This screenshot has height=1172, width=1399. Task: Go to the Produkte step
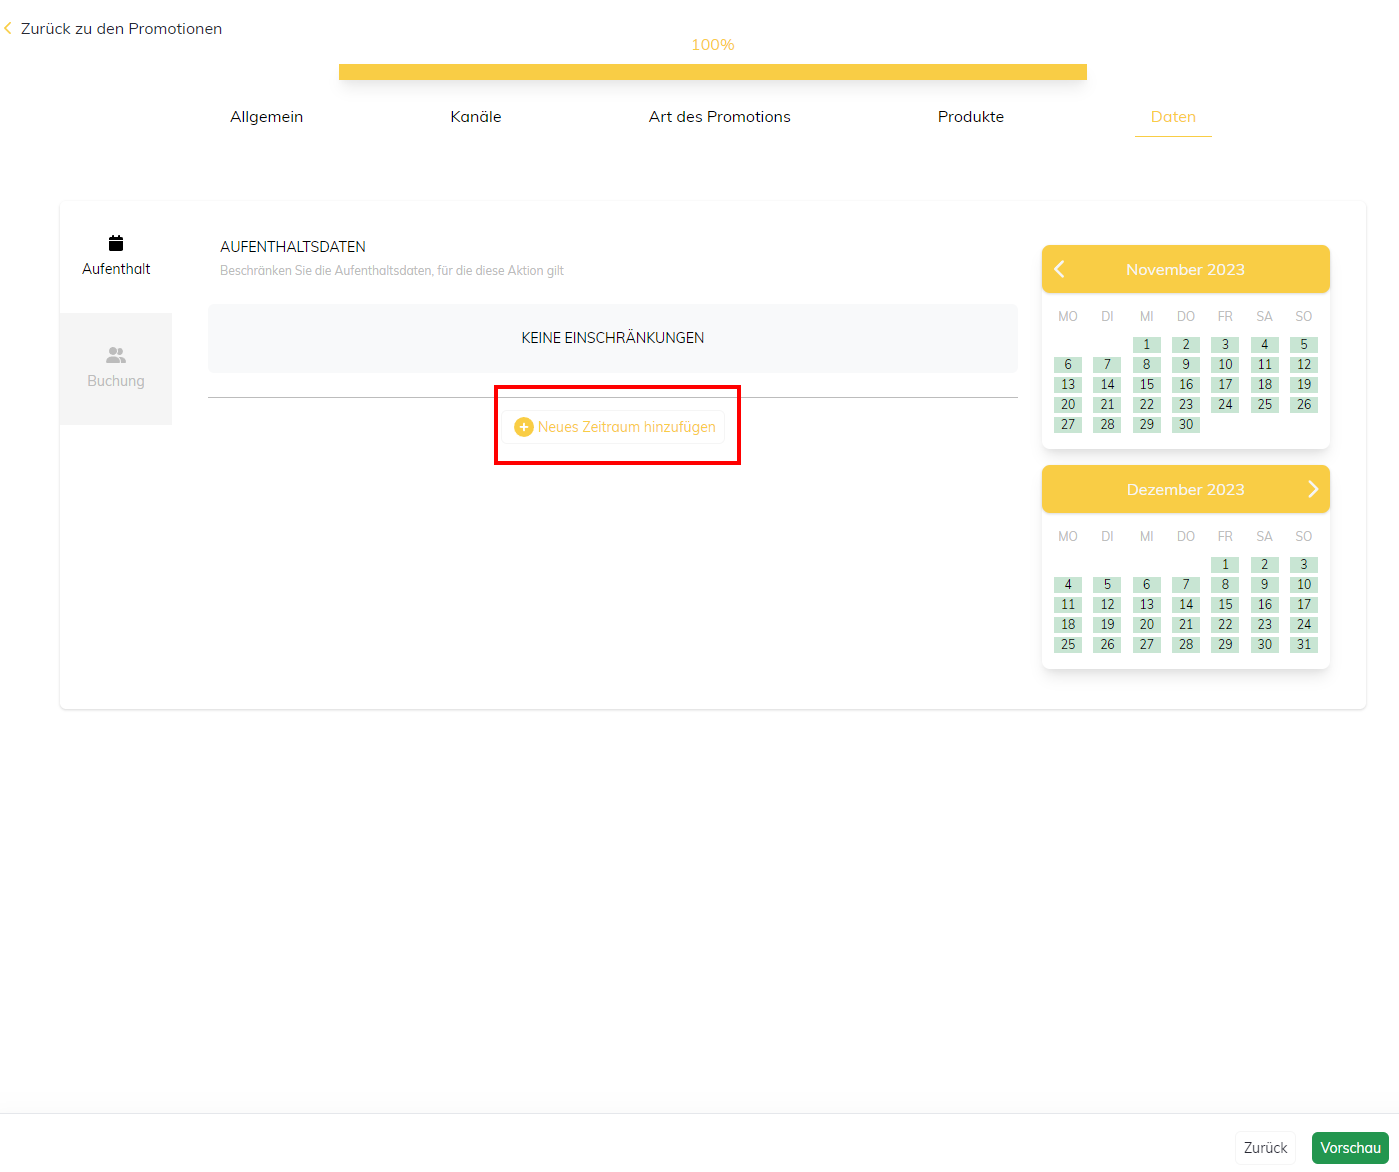970,117
